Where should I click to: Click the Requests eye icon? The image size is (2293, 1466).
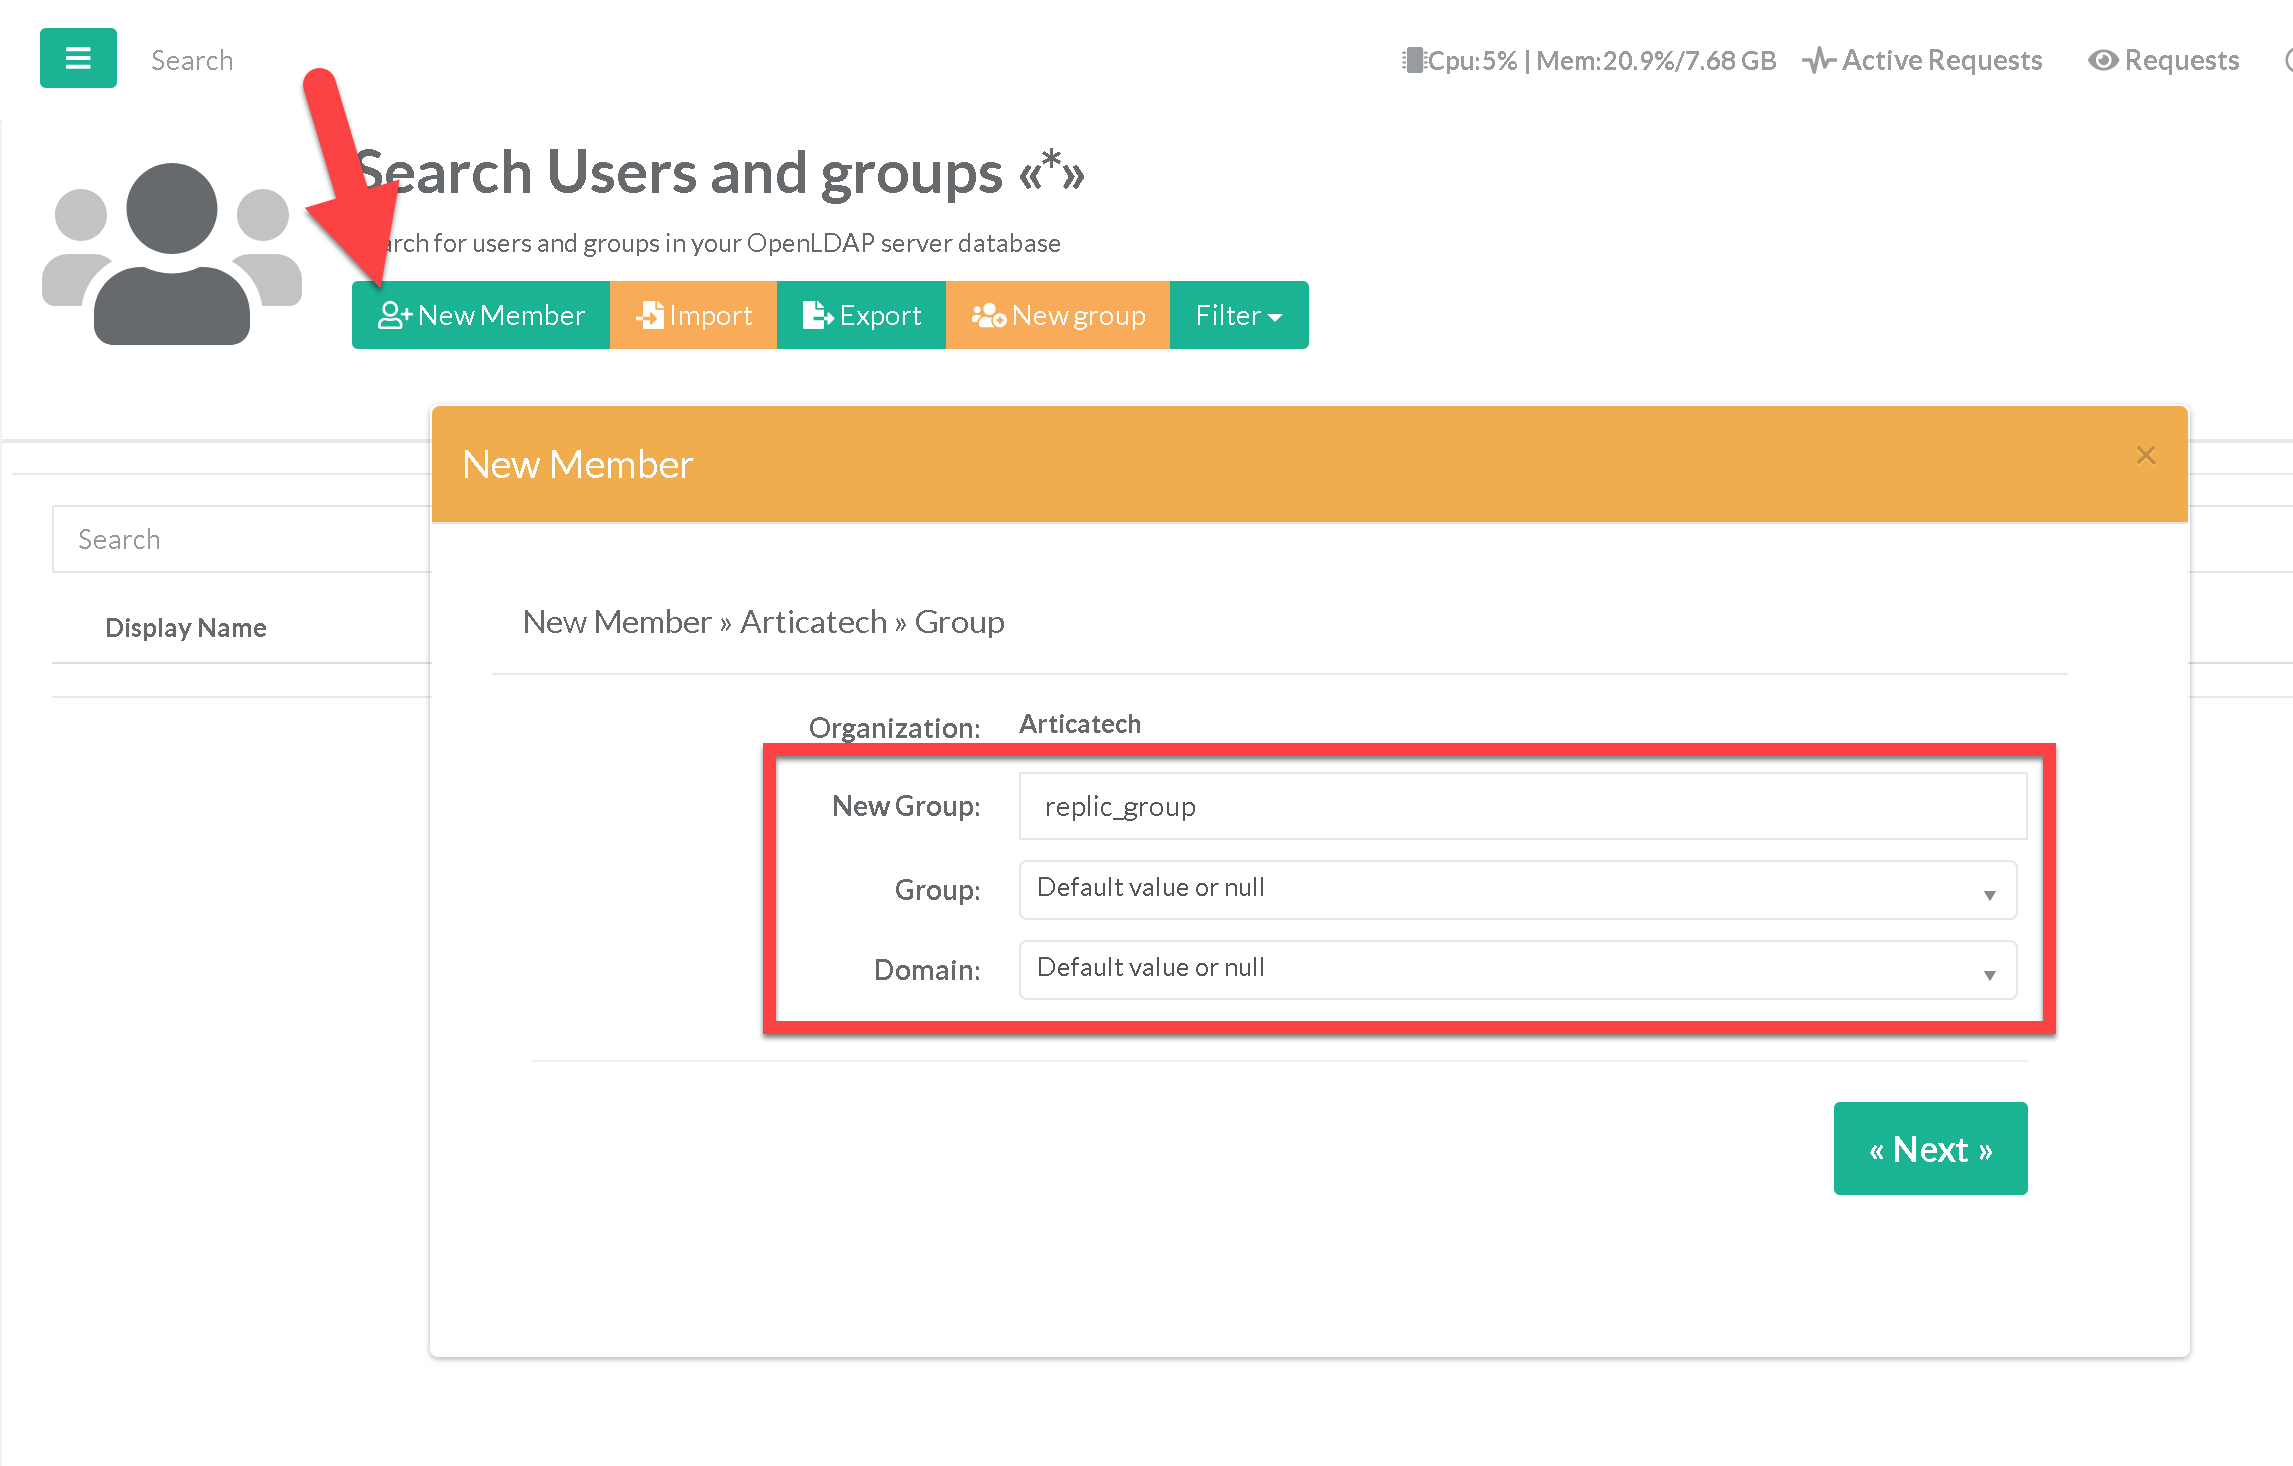click(x=2102, y=61)
